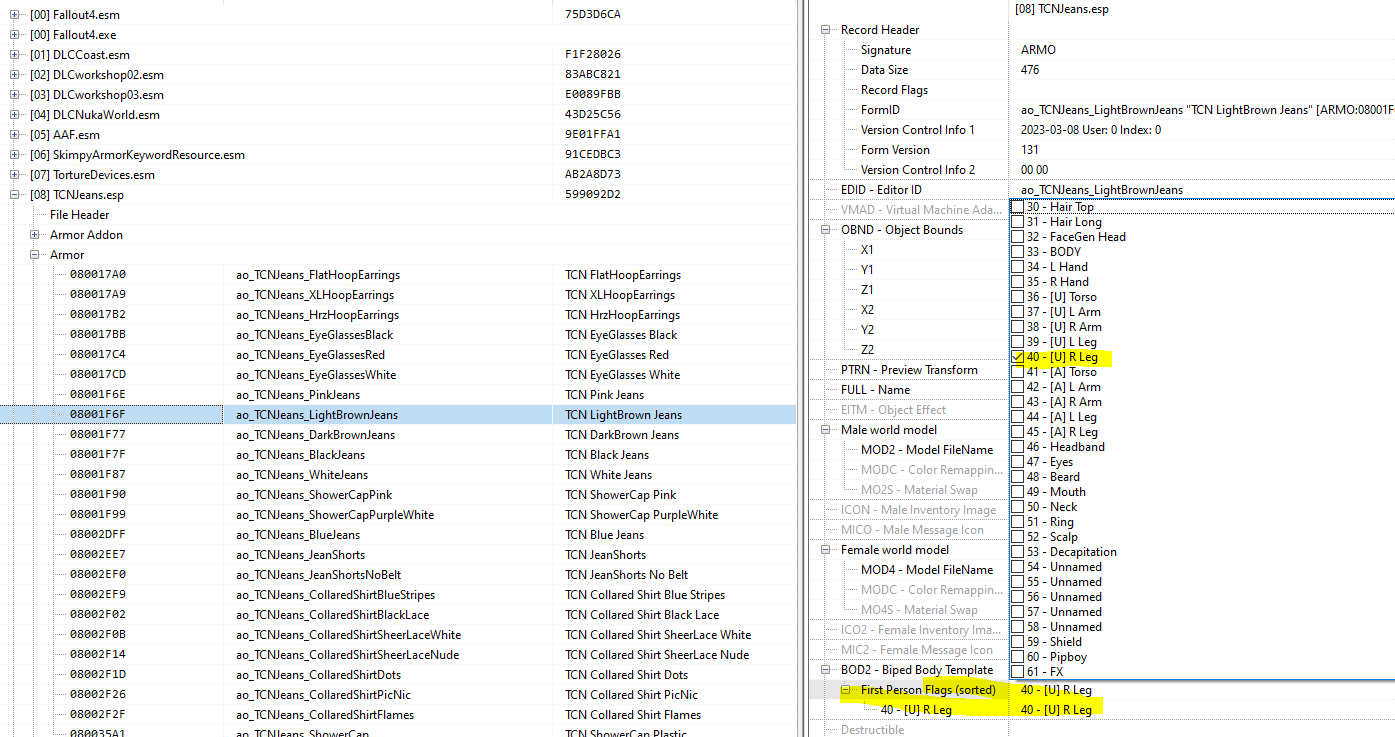This screenshot has height=737, width=1395.
Task: Select the MOD4 - Model FileName row
Action: click(927, 570)
